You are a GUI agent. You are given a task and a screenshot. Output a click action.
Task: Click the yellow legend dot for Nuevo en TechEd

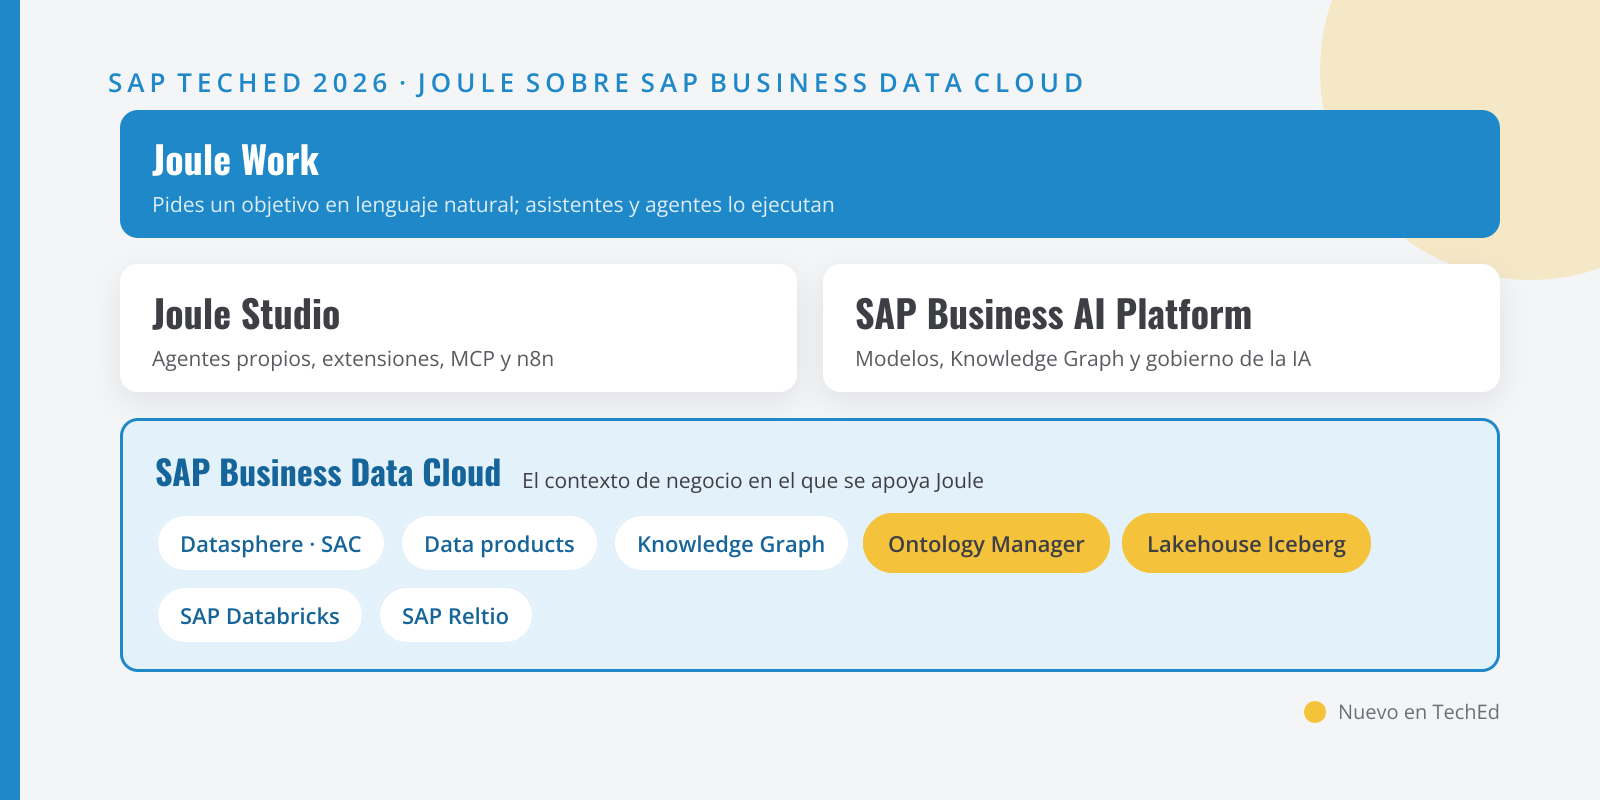[x=1315, y=712]
